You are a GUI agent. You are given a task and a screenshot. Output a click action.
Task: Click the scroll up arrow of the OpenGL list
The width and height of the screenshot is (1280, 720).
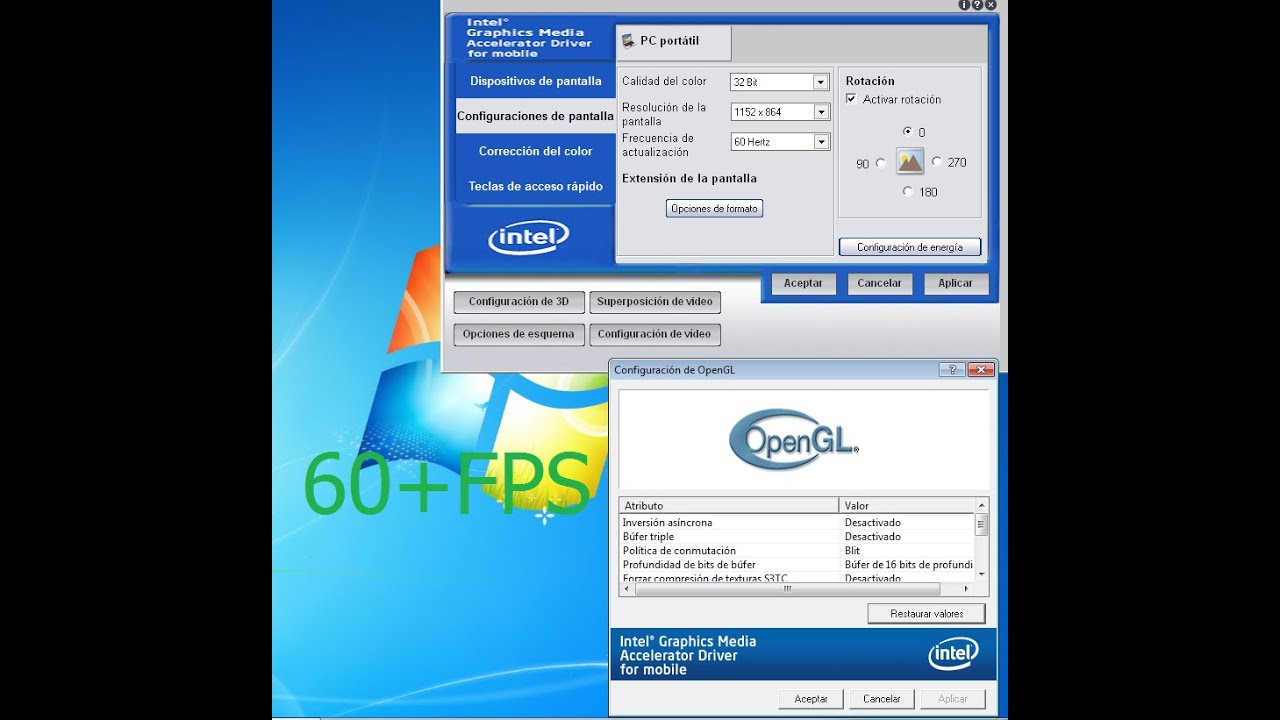tap(981, 505)
